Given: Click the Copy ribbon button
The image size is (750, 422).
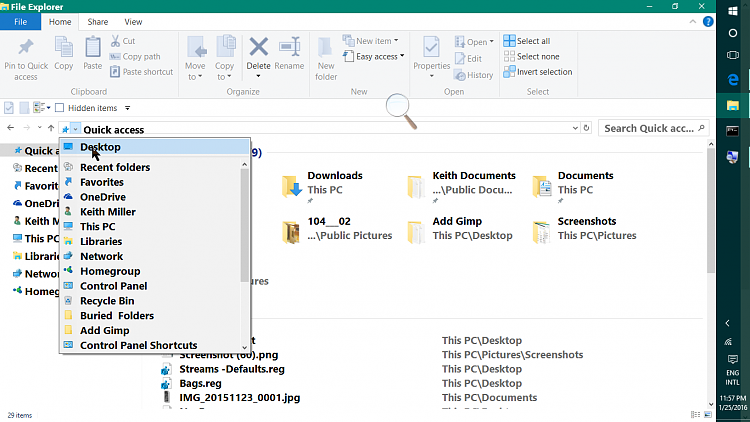Looking at the screenshot, I should (x=64, y=54).
